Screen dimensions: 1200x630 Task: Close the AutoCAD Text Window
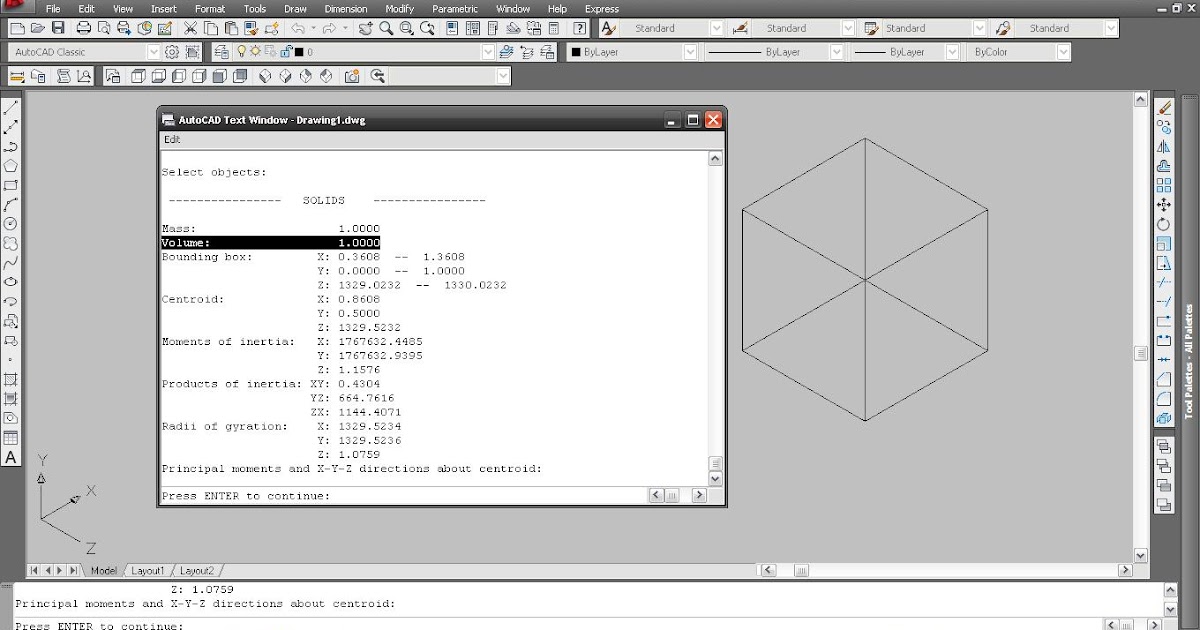pyautogui.click(x=713, y=120)
